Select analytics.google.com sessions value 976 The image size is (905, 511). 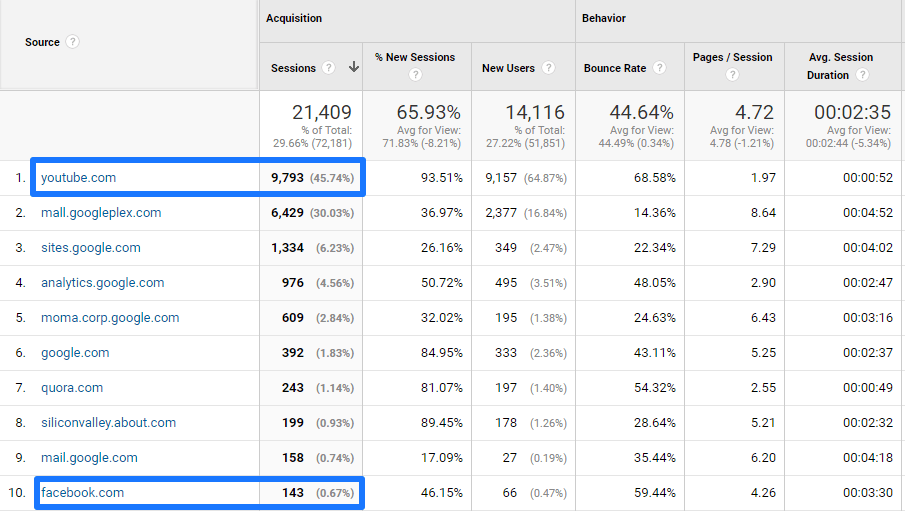pos(293,283)
